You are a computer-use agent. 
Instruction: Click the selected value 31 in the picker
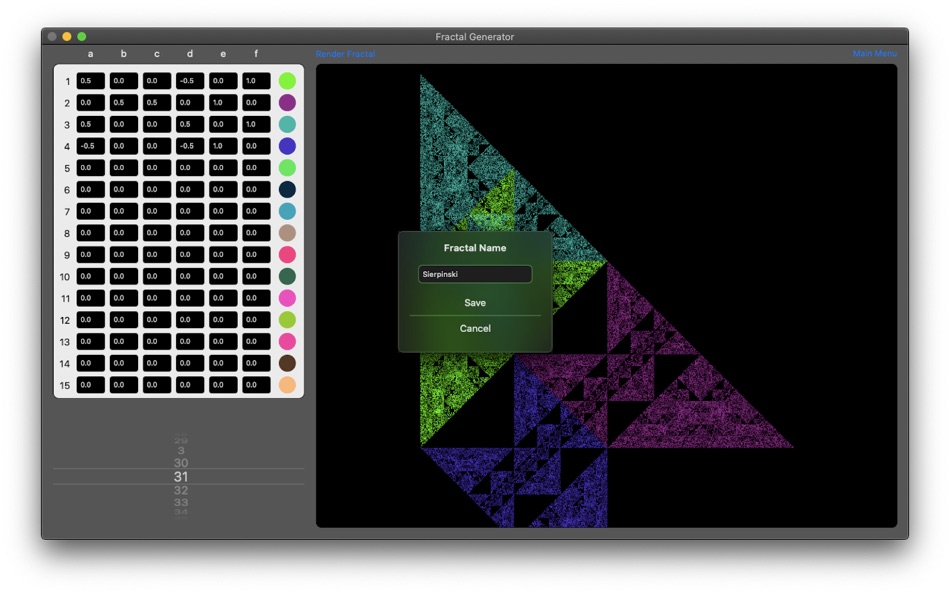click(x=181, y=477)
